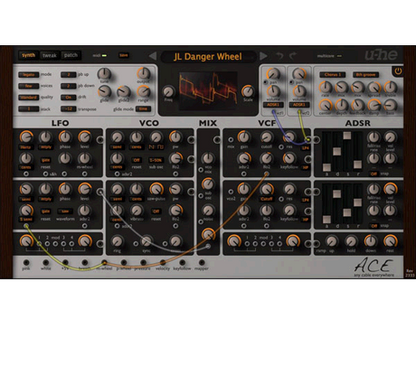Click LFO1 level knob
Screen dimensions: 416x376
pyautogui.click(x=84, y=137)
